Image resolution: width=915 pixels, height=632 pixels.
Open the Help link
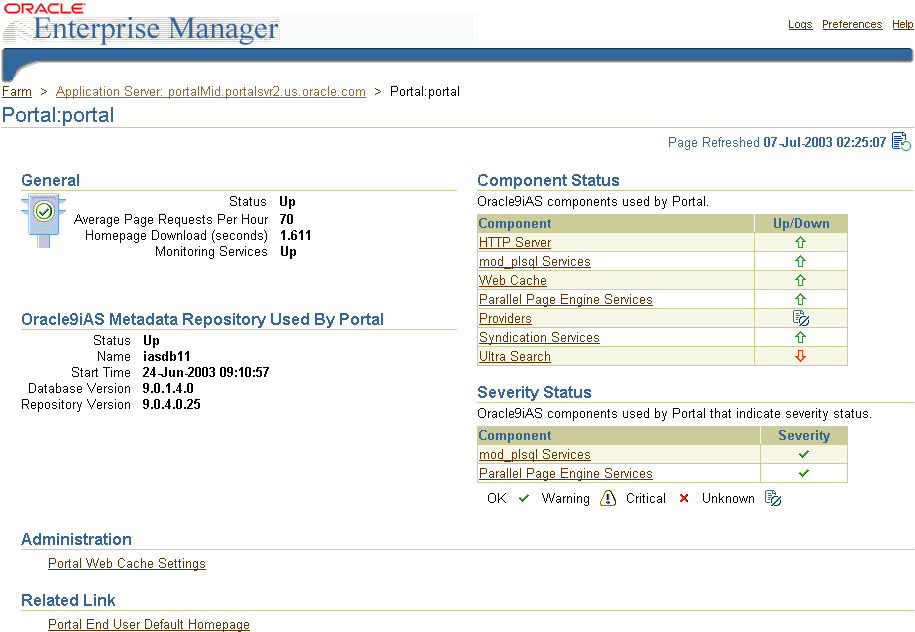pyautogui.click(x=902, y=25)
